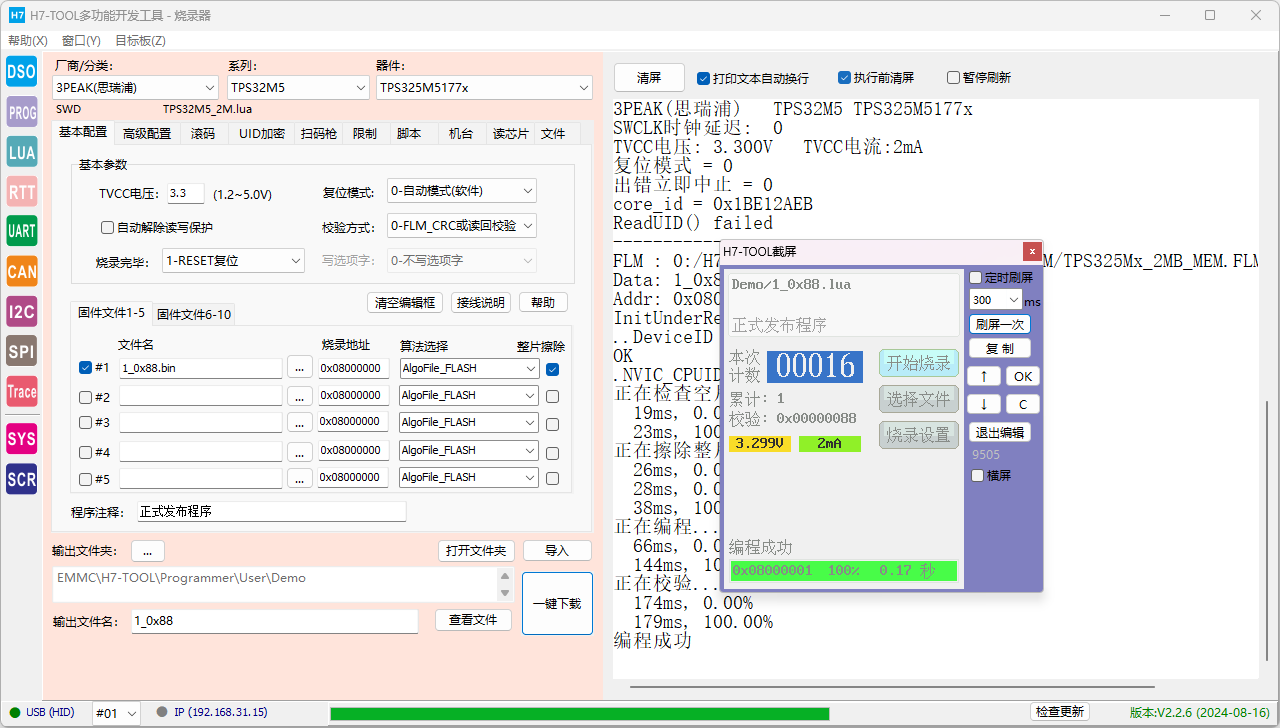Click the 一键下载 button

(557, 603)
